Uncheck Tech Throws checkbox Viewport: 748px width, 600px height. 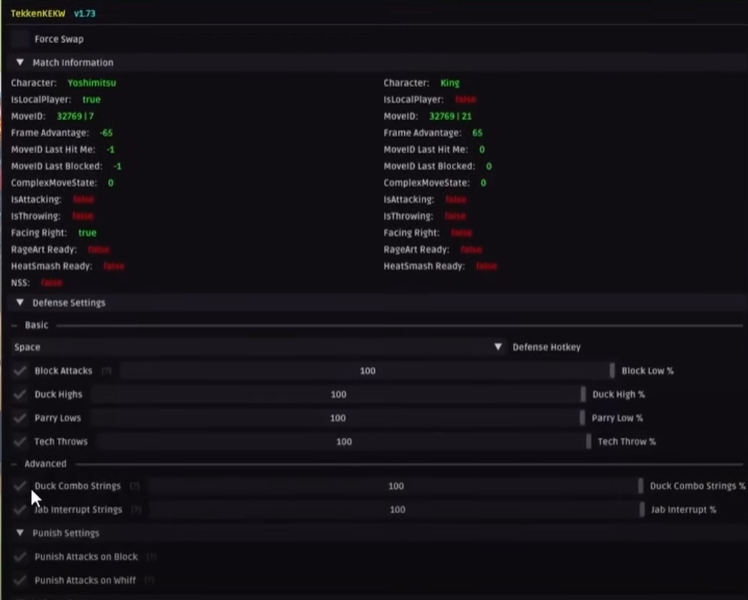pos(20,442)
